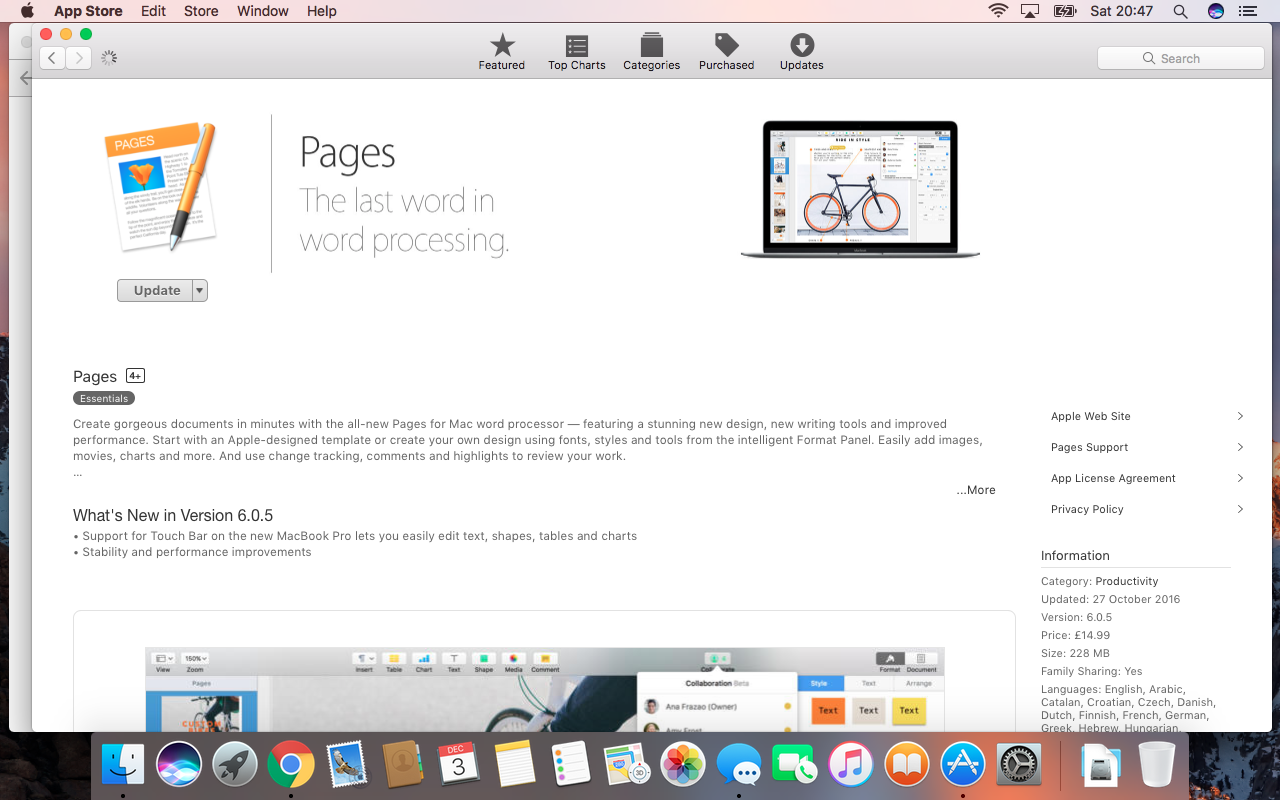Open the Mail stamp icon in Dock

tap(347, 766)
